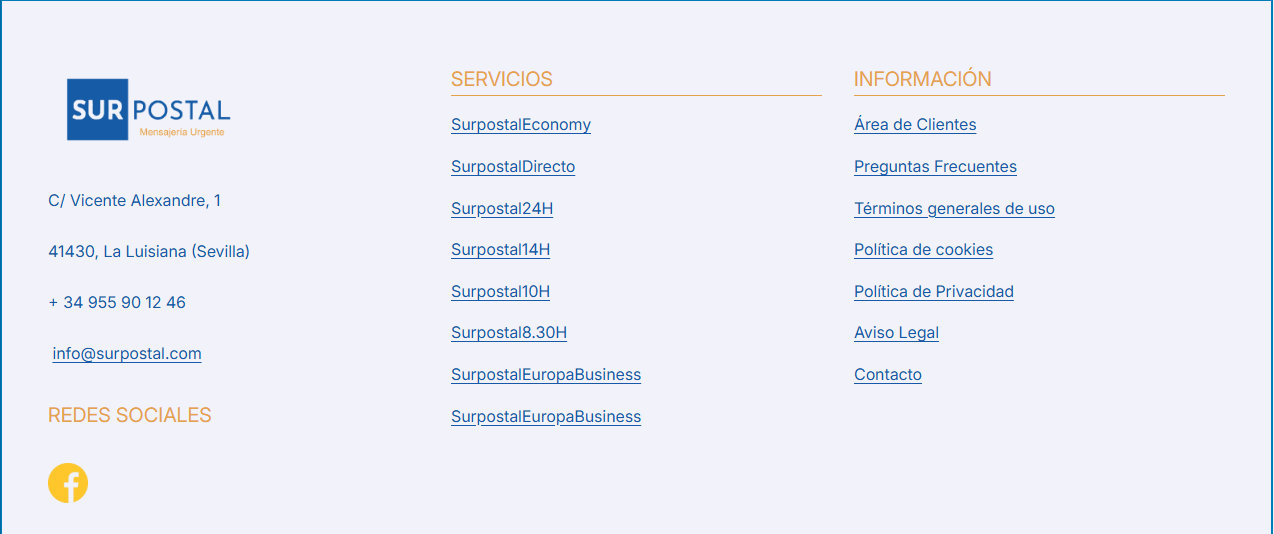Go to Área de Clientes

click(915, 125)
